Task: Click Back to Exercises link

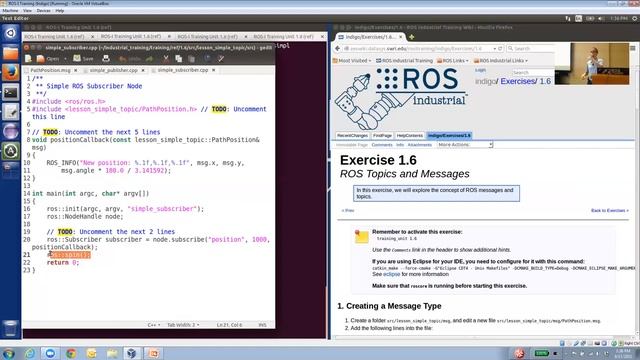Action: point(609,211)
